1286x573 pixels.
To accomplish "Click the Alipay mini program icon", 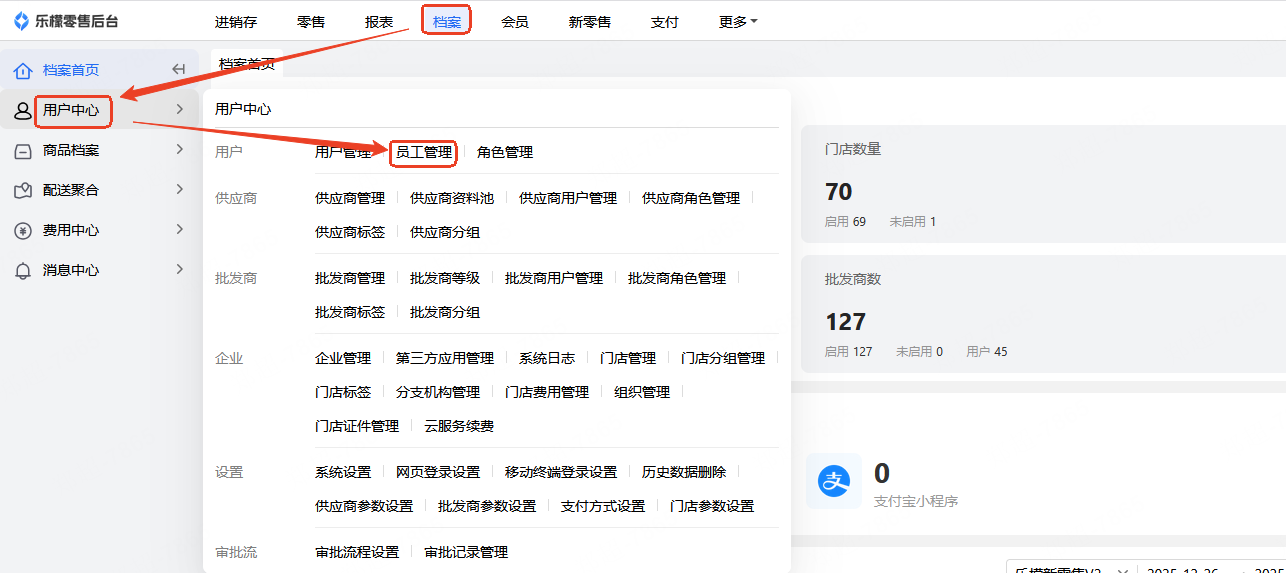I will pyautogui.click(x=834, y=481).
